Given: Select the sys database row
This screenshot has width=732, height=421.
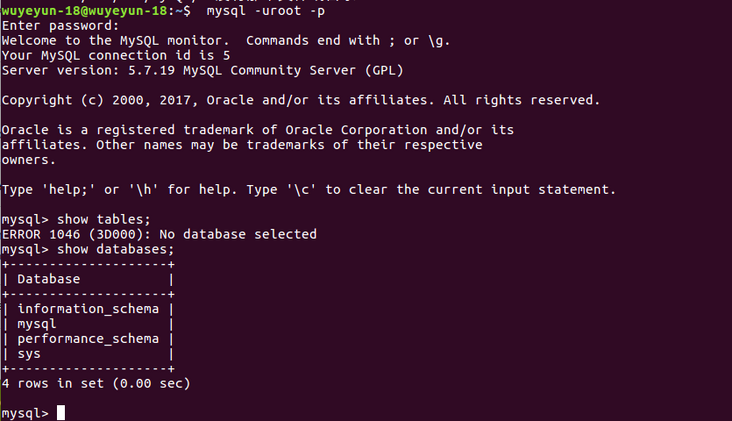Looking at the screenshot, I should pyautogui.click(x=88, y=354).
